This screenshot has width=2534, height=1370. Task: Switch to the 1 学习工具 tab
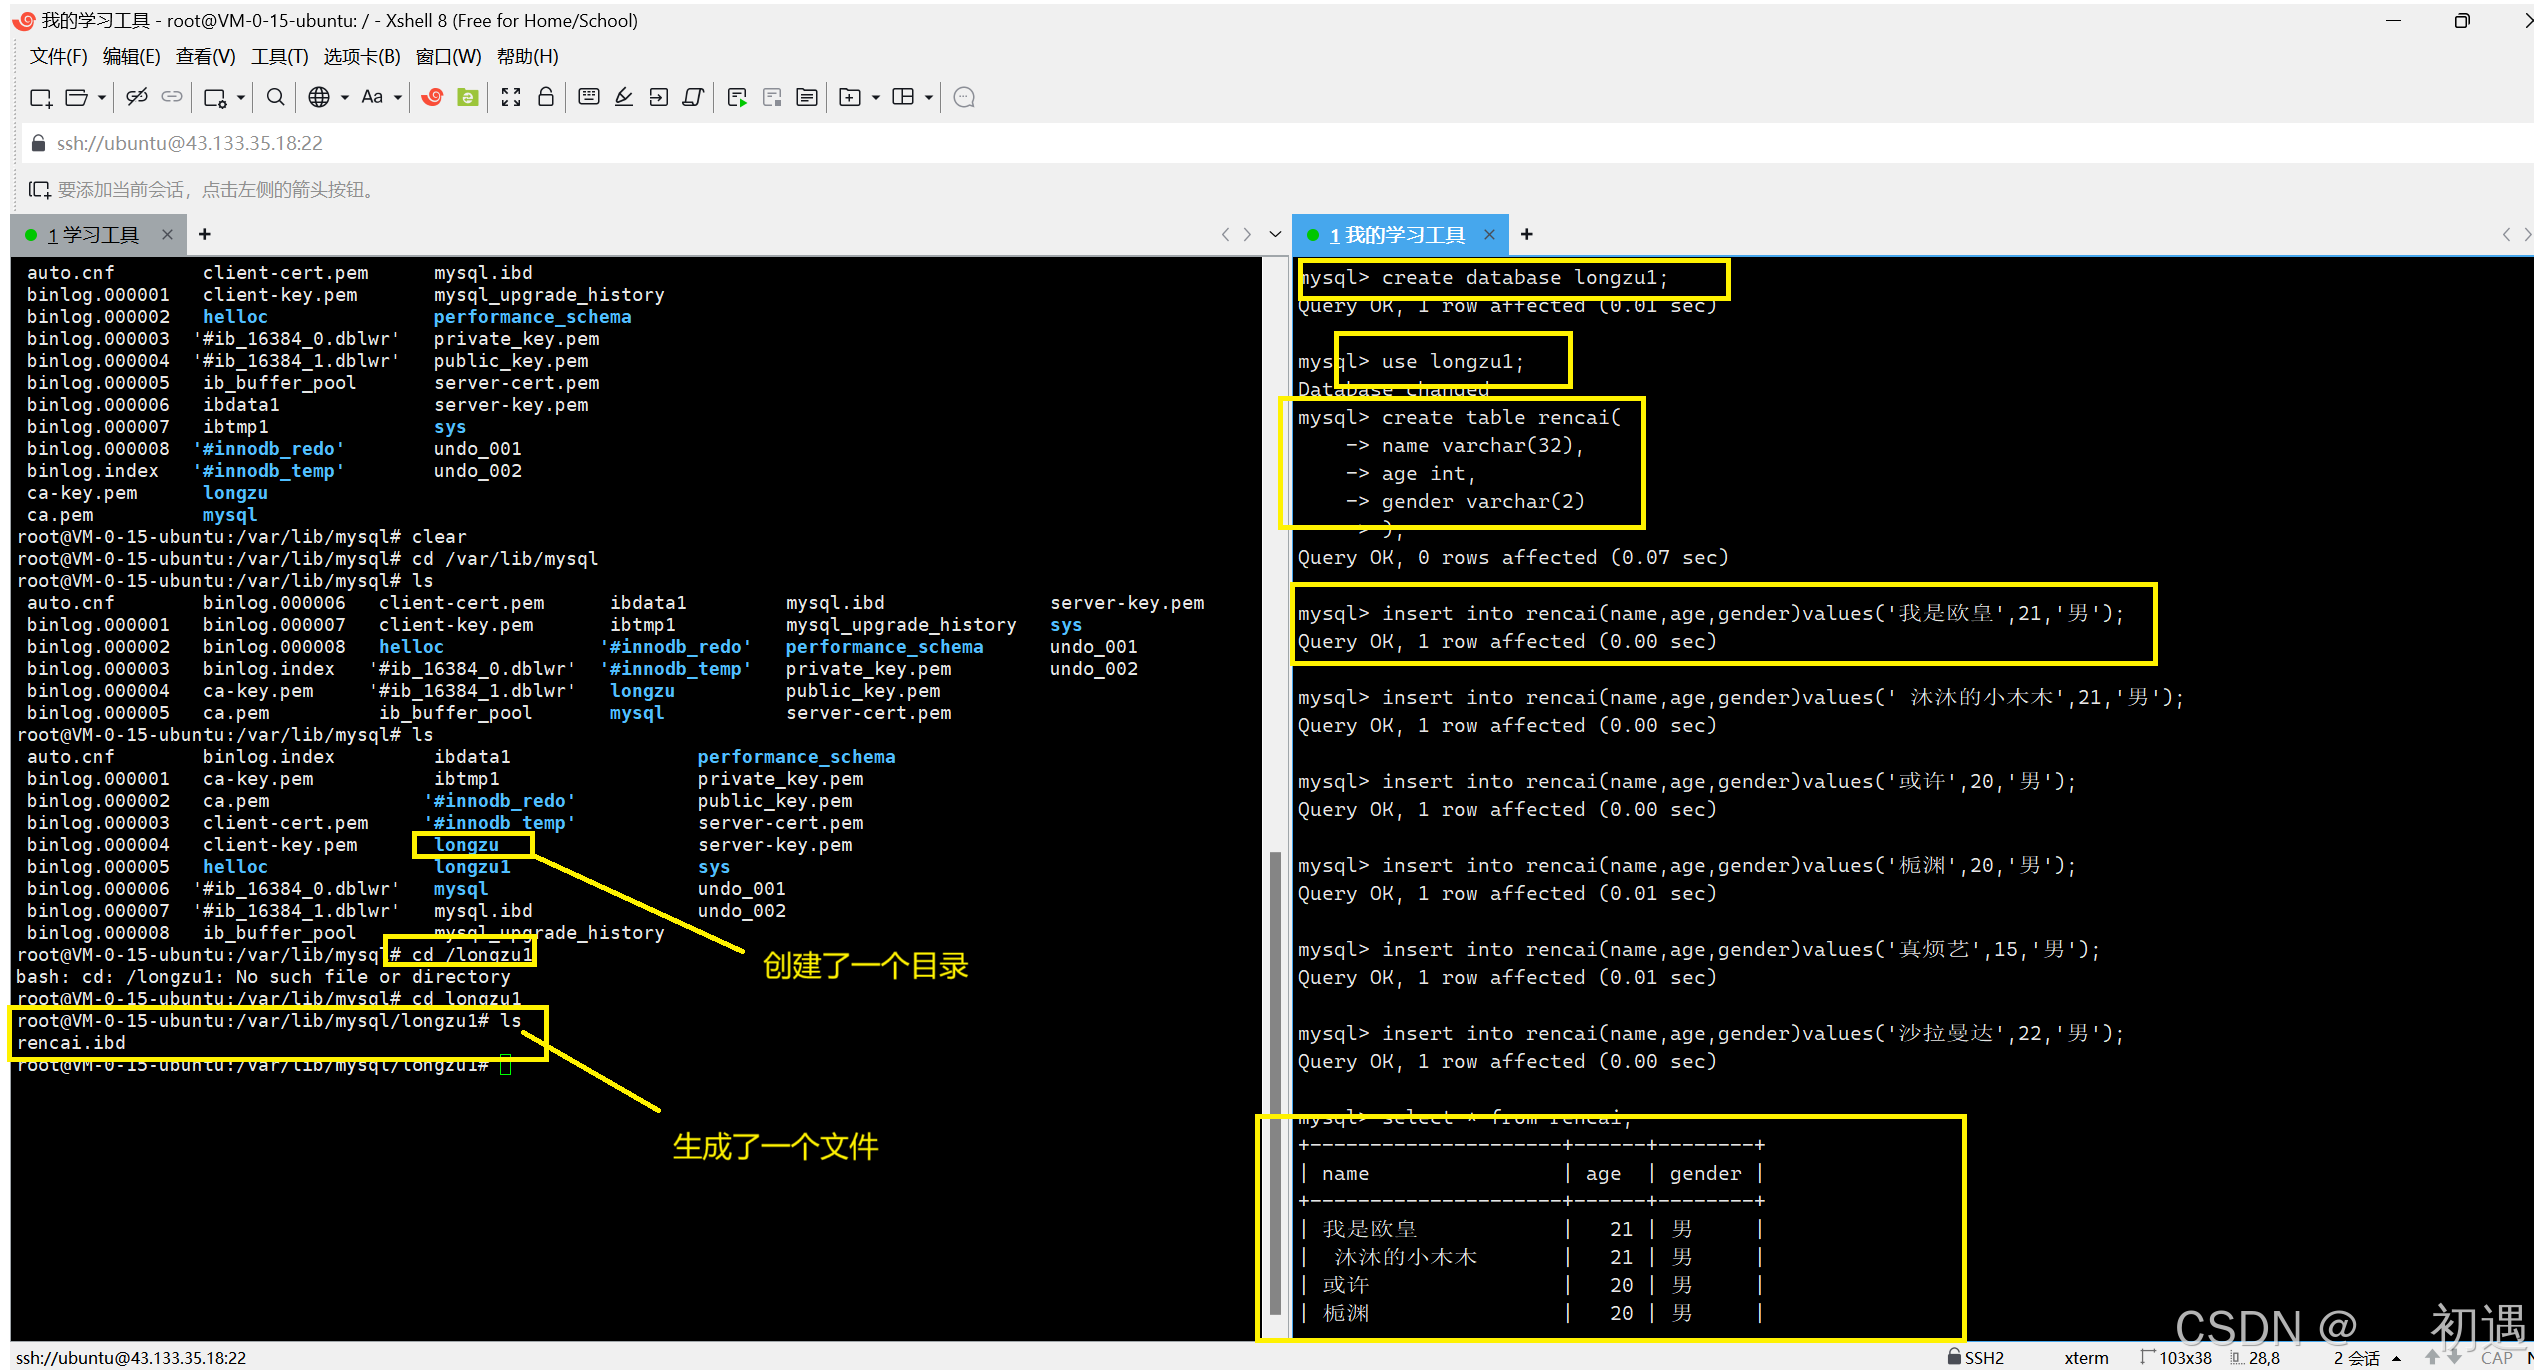(93, 234)
